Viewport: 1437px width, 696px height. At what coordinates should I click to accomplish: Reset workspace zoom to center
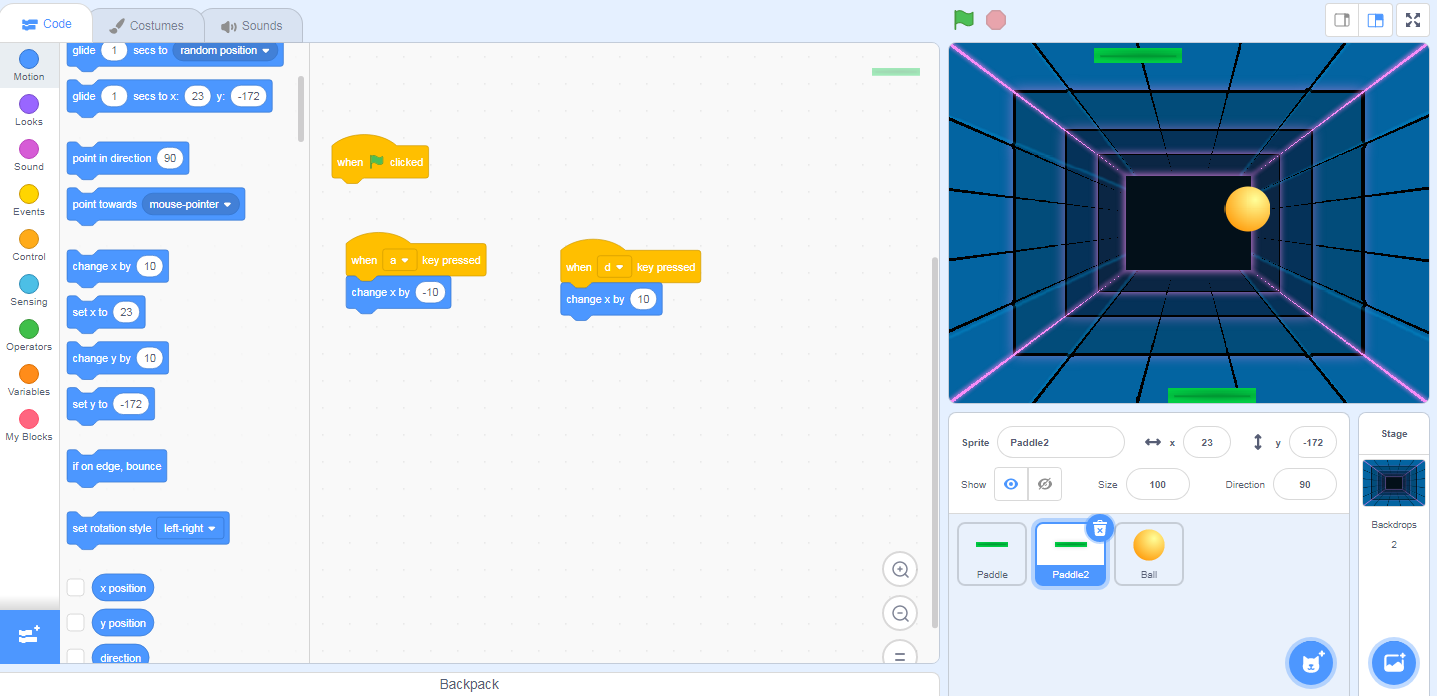coord(900,654)
